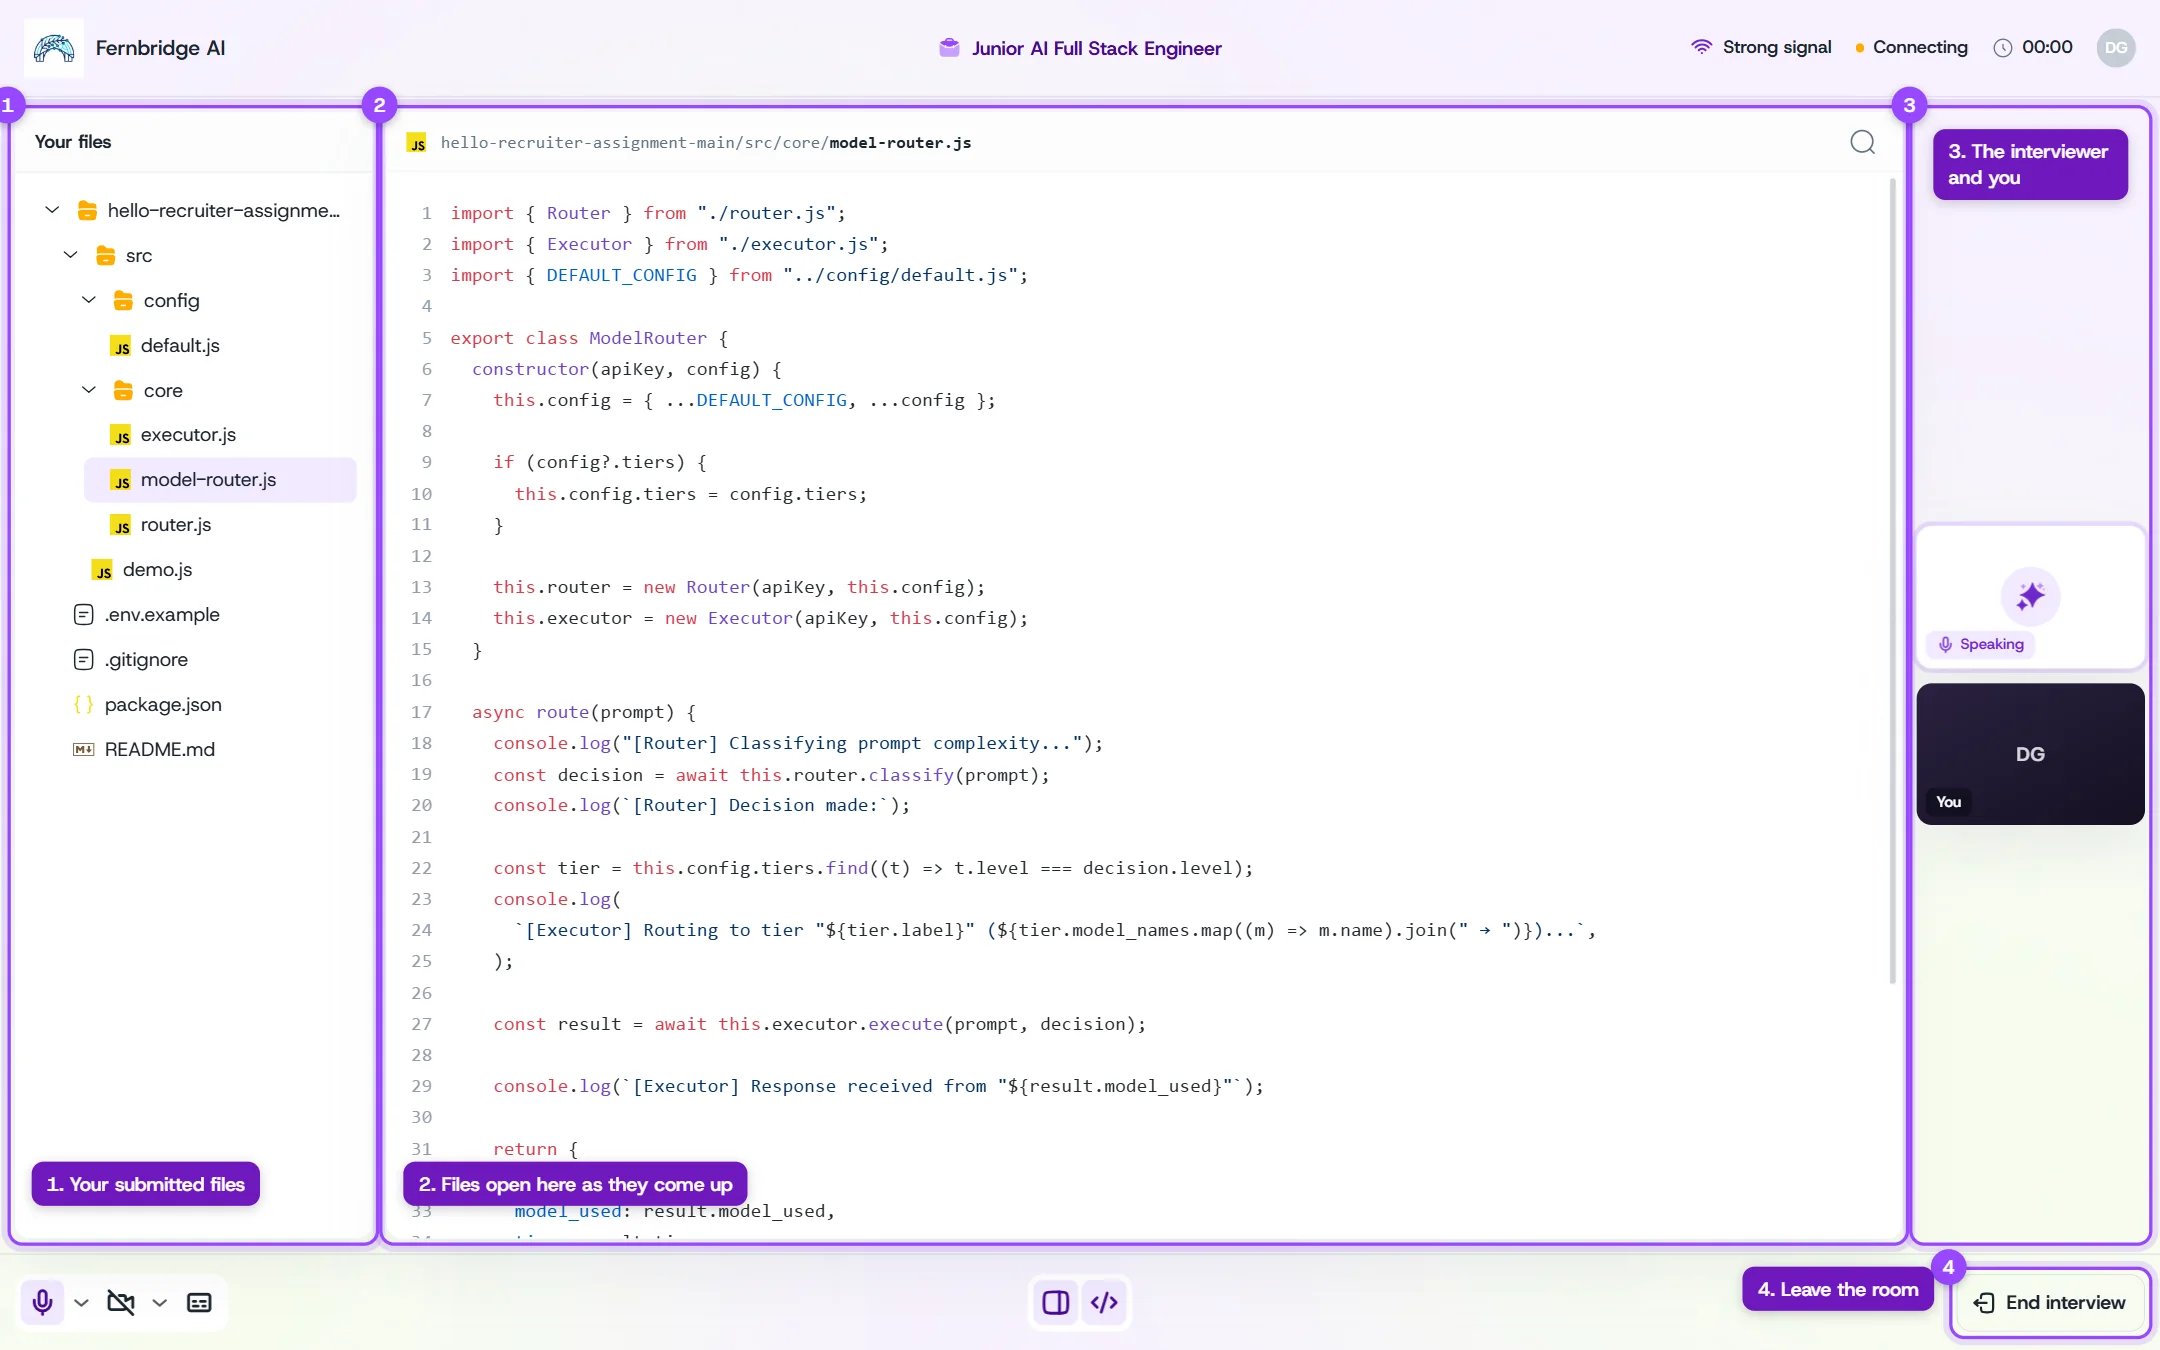Screen dimensions: 2160x1350
Task: Open .env.example file
Action: 162,615
